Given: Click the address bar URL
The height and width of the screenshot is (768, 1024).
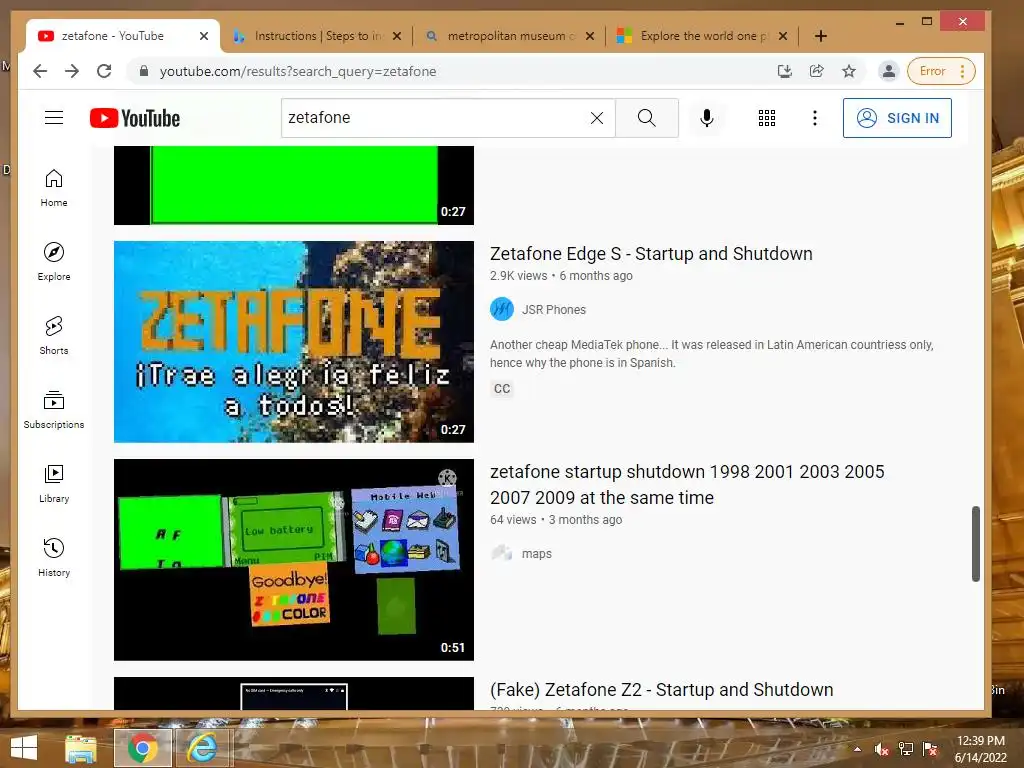Looking at the screenshot, I should pyautogui.click(x=298, y=71).
